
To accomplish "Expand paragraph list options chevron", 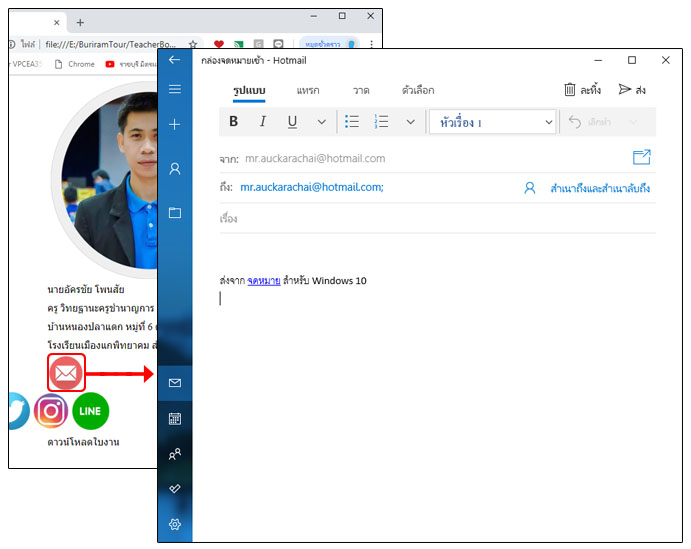I will pos(410,122).
